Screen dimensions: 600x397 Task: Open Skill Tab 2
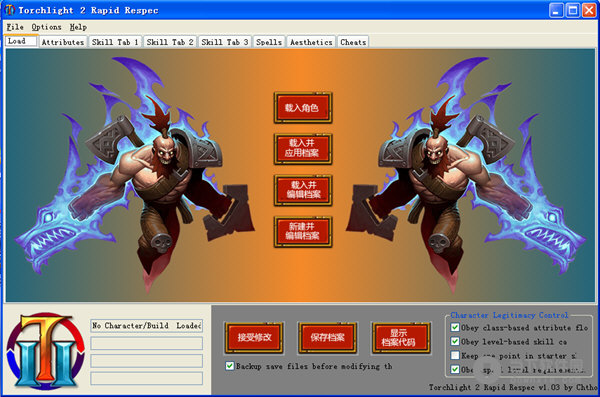click(x=170, y=42)
